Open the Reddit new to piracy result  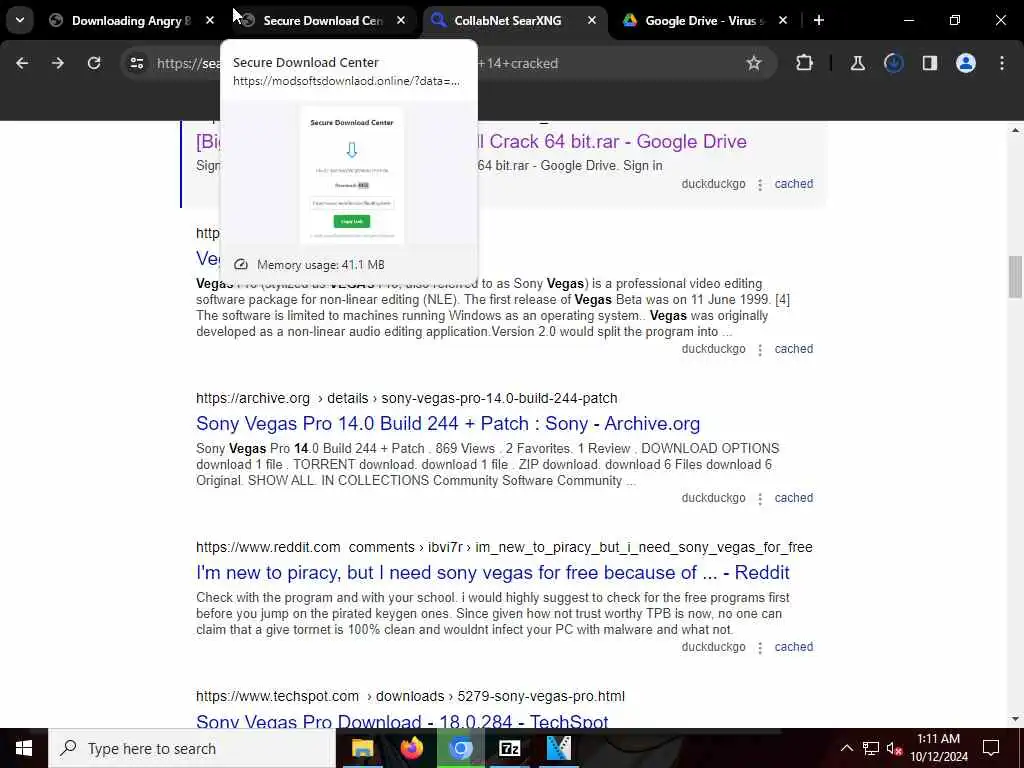coord(492,573)
